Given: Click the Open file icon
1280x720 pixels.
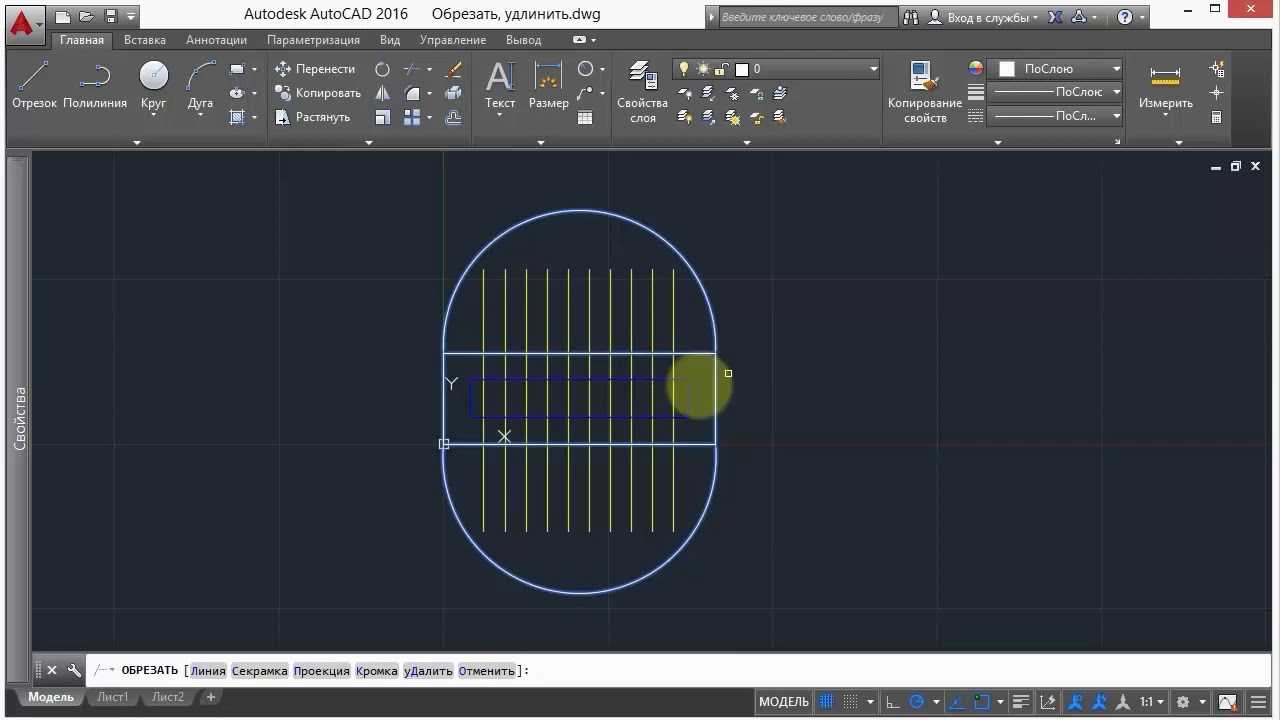Looking at the screenshot, I should tap(86, 16).
